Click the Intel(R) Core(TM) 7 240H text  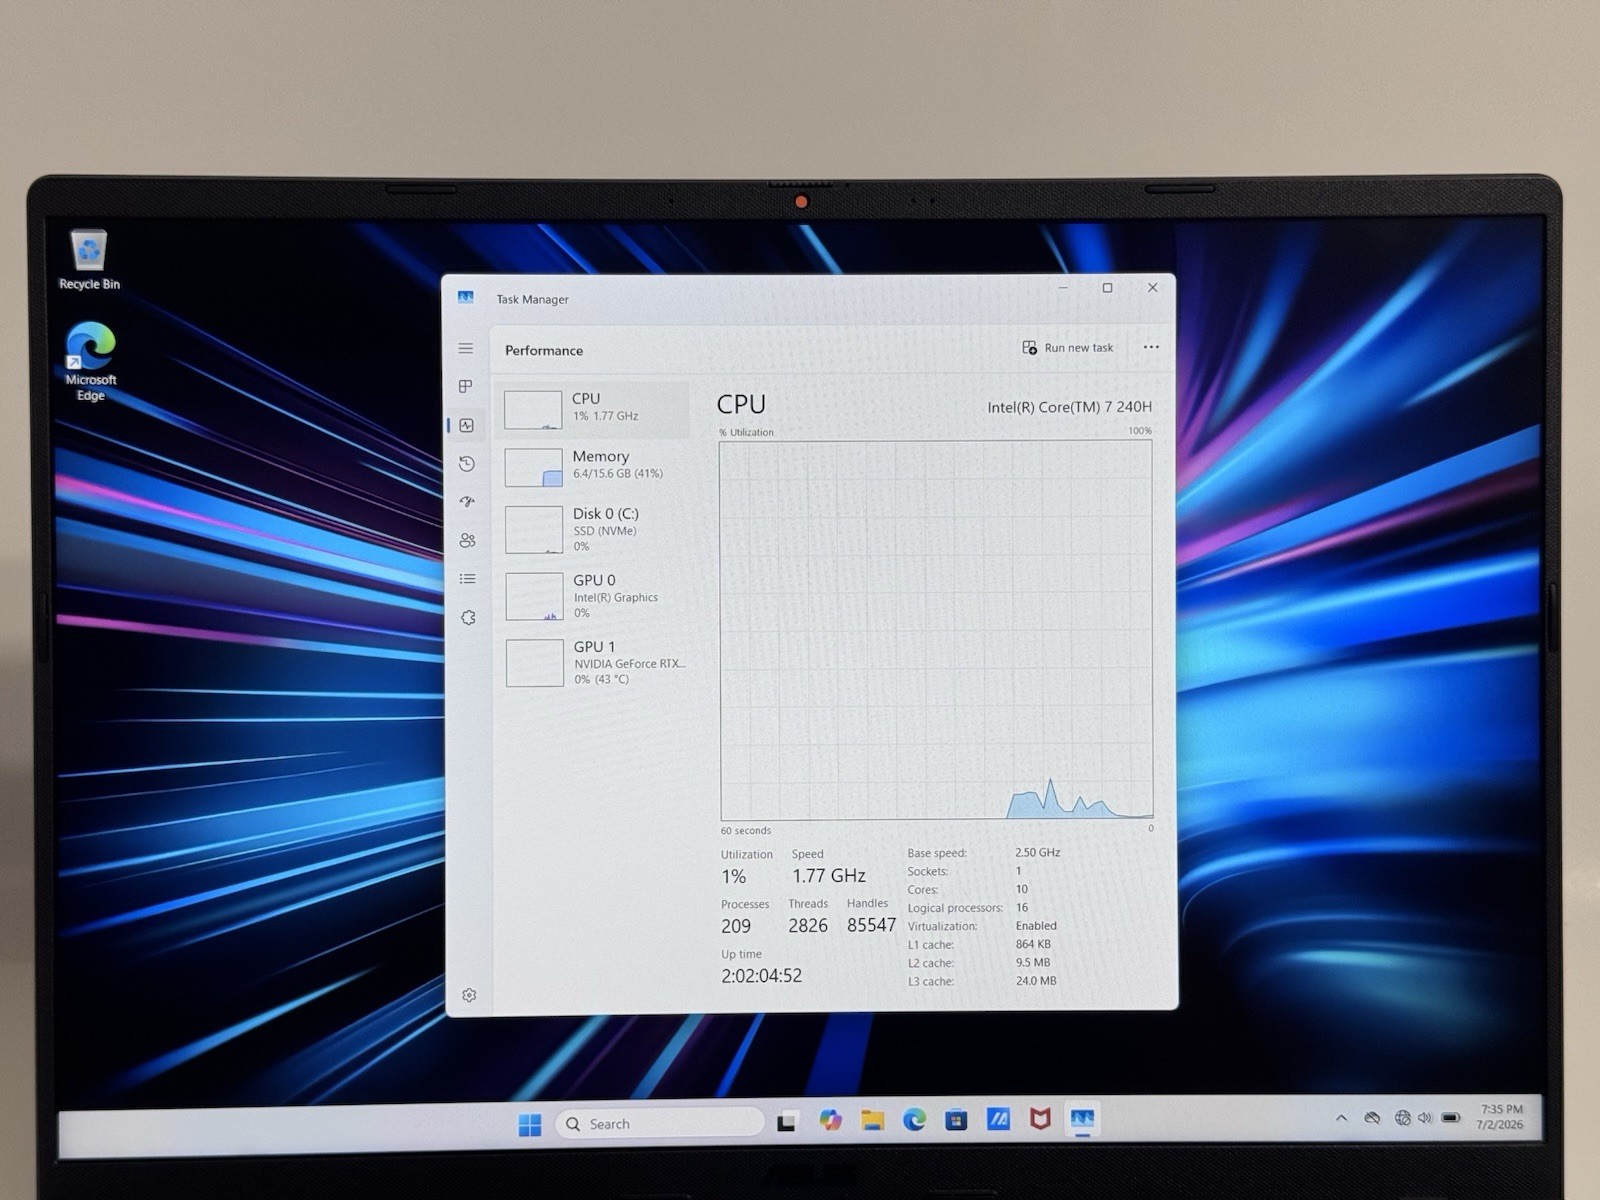[1069, 407]
